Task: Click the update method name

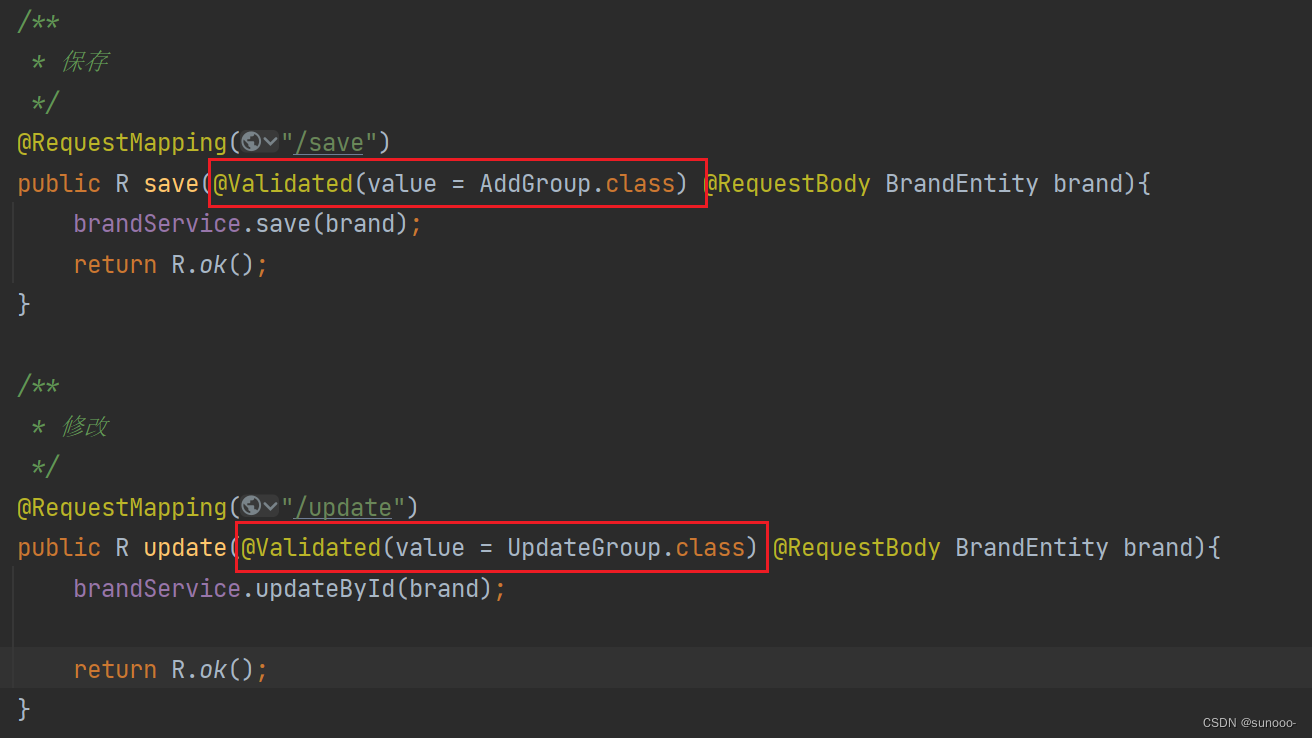Action: (x=185, y=548)
